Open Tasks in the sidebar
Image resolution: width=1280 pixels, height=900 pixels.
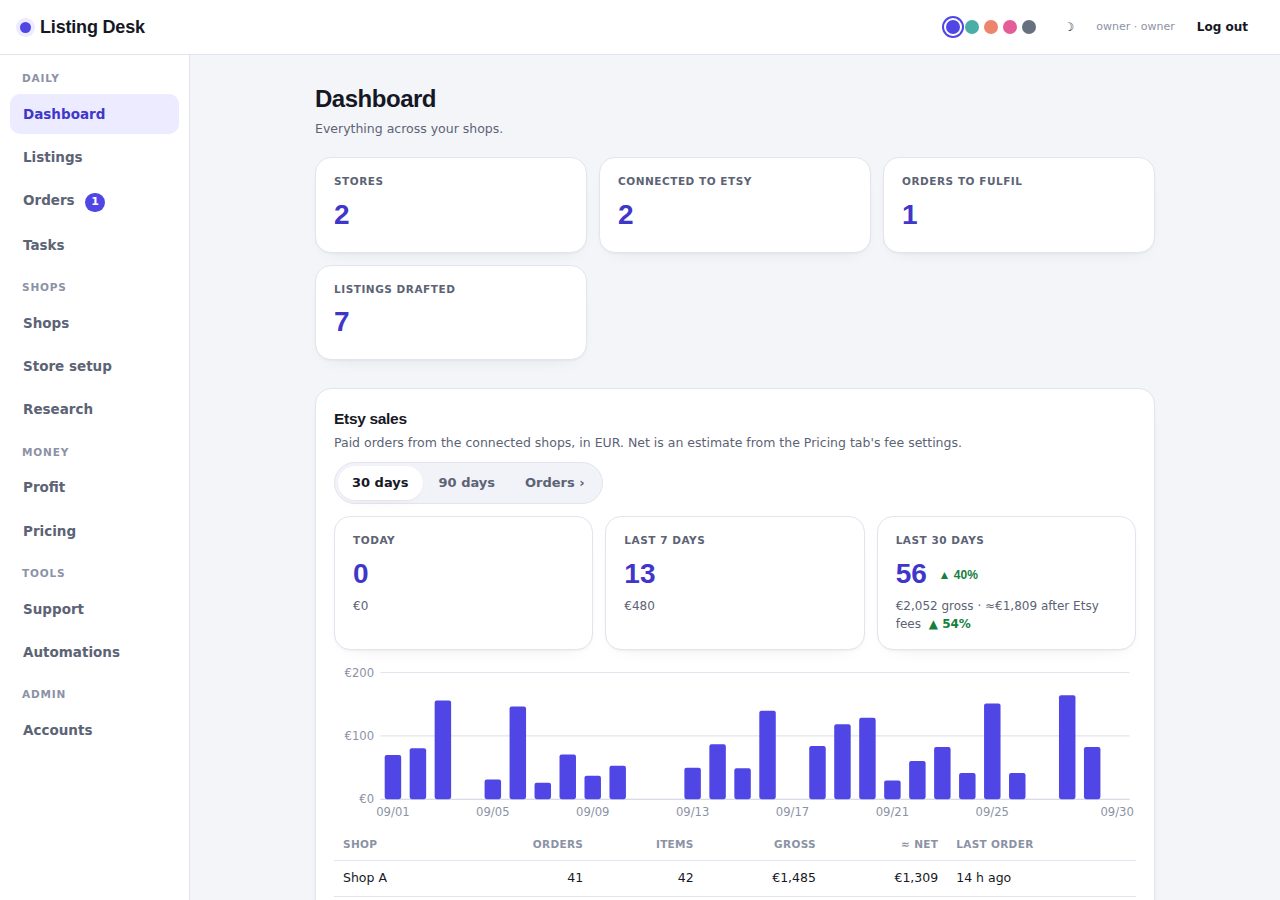click(94, 245)
